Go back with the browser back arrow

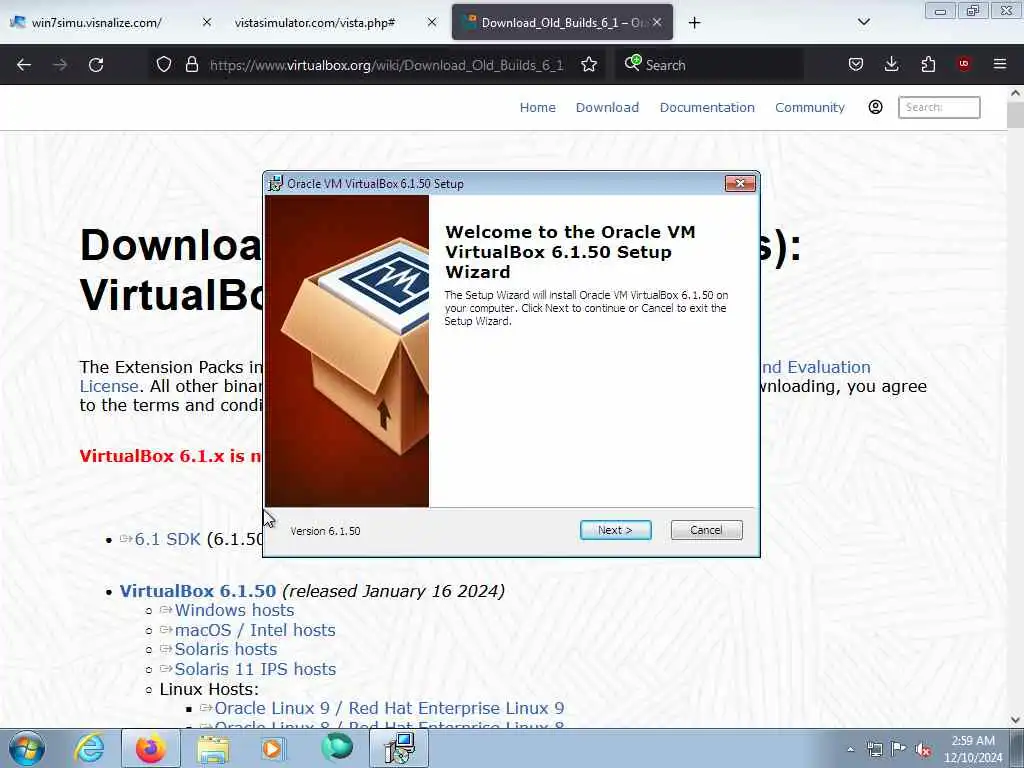[24, 65]
